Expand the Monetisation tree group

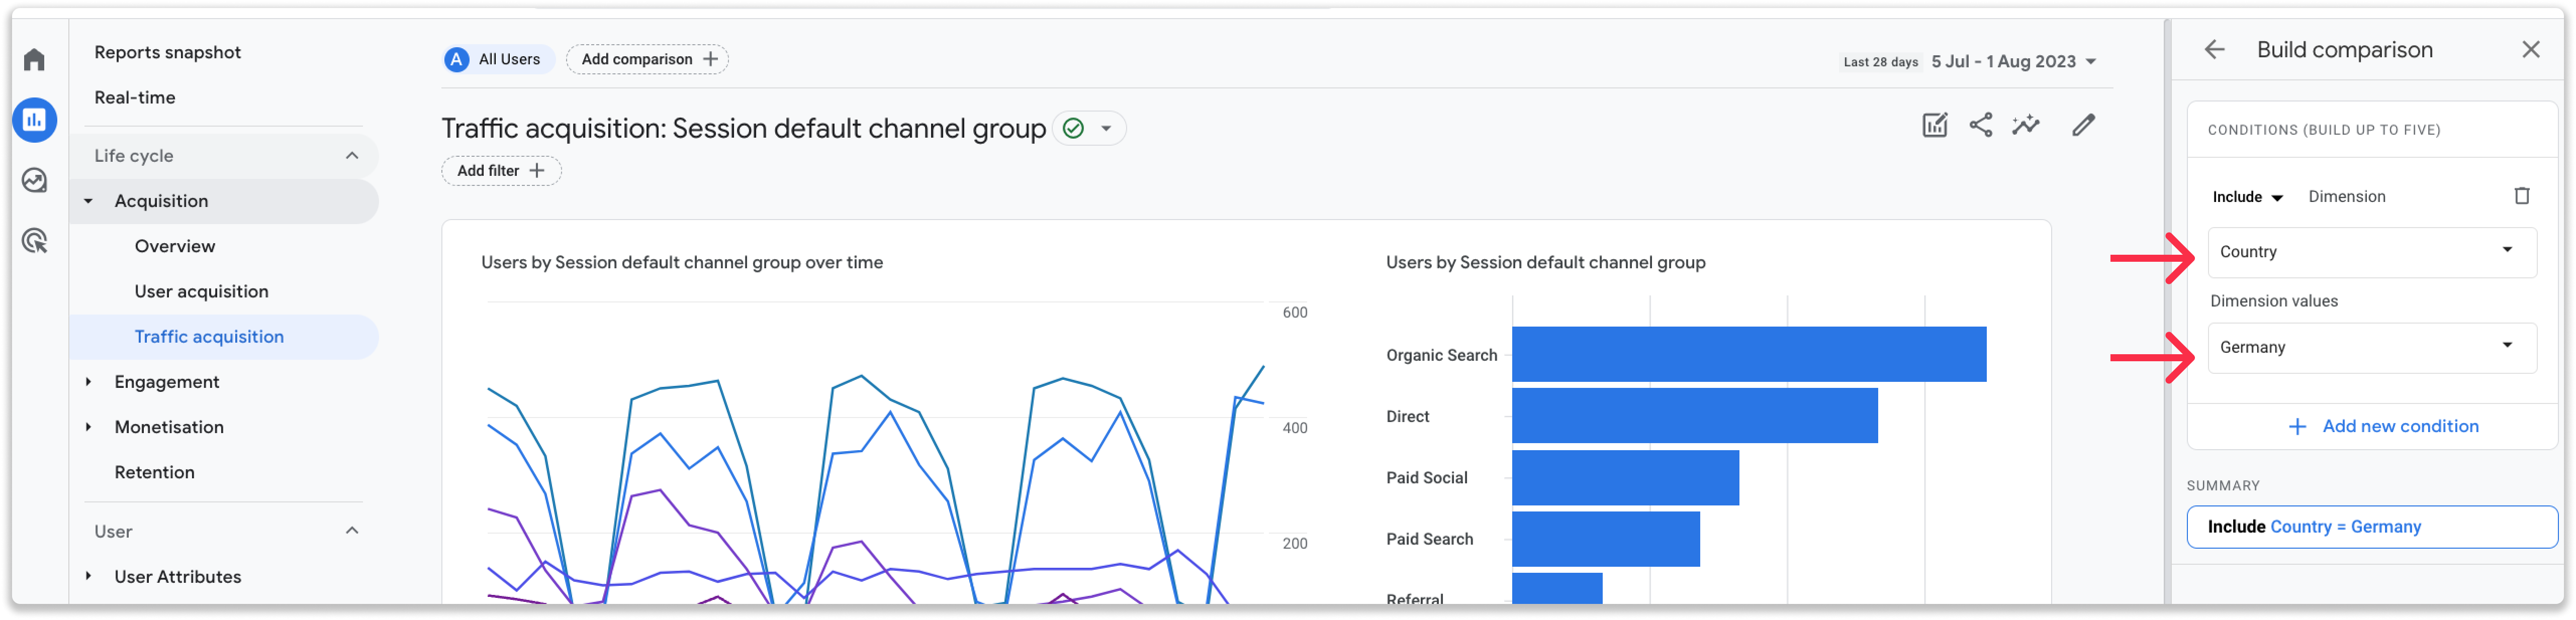pos(88,427)
